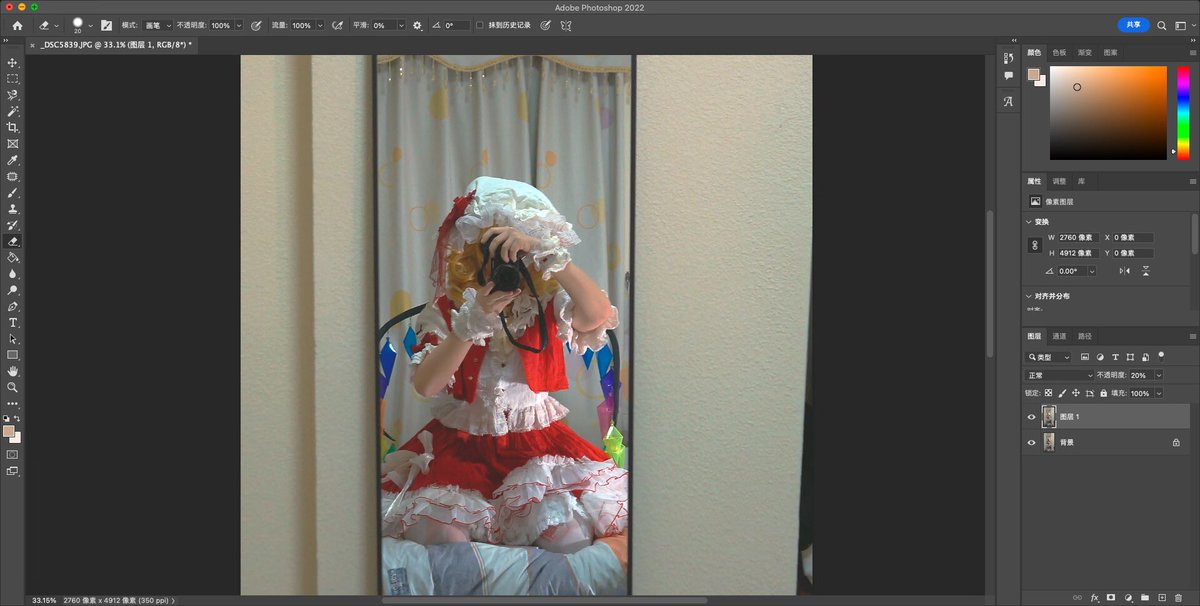The height and width of the screenshot is (606, 1200).
Task: Flip horizontally in Properties panel
Action: pyautogui.click(x=1125, y=271)
